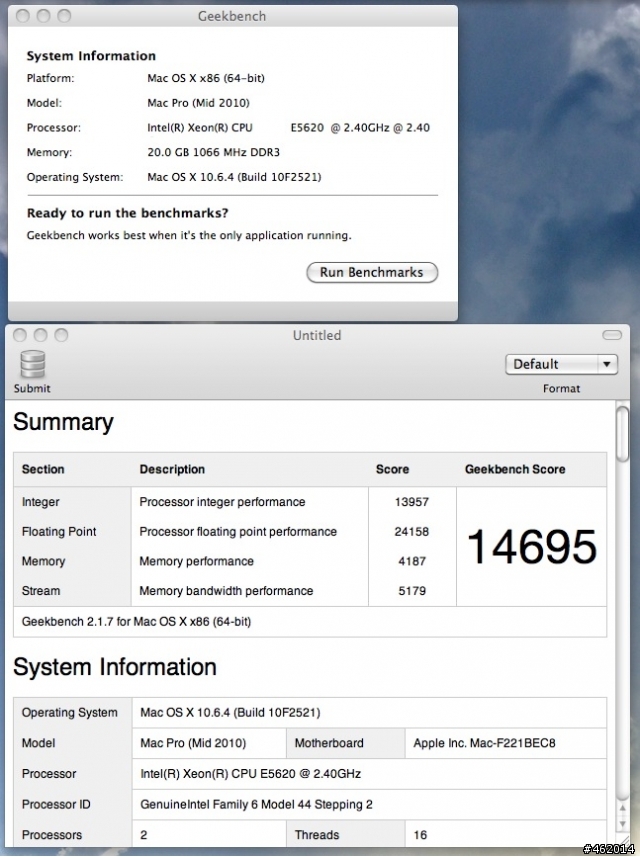Click the results Operating System value 10.6.4
Image resolution: width=640 pixels, height=857 pixels.
(230, 712)
